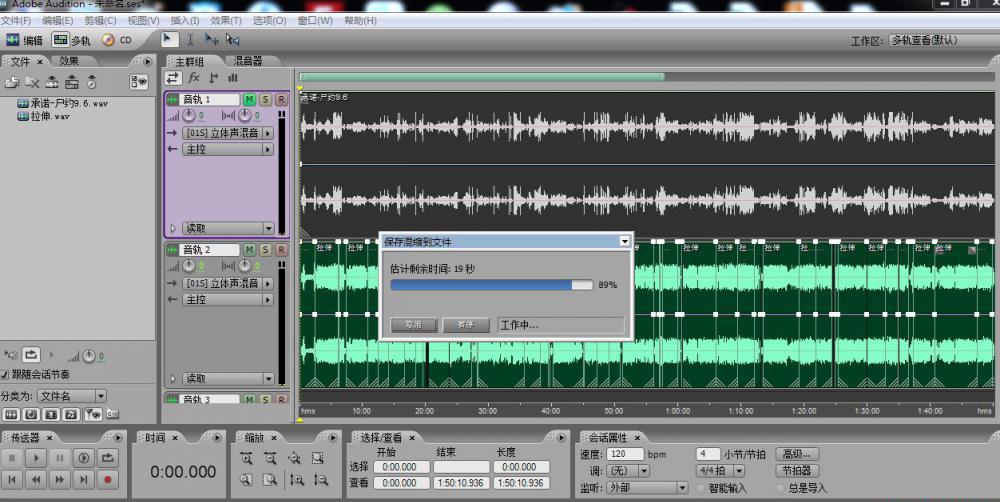Click the 节拍器 metronome button

[797, 471]
